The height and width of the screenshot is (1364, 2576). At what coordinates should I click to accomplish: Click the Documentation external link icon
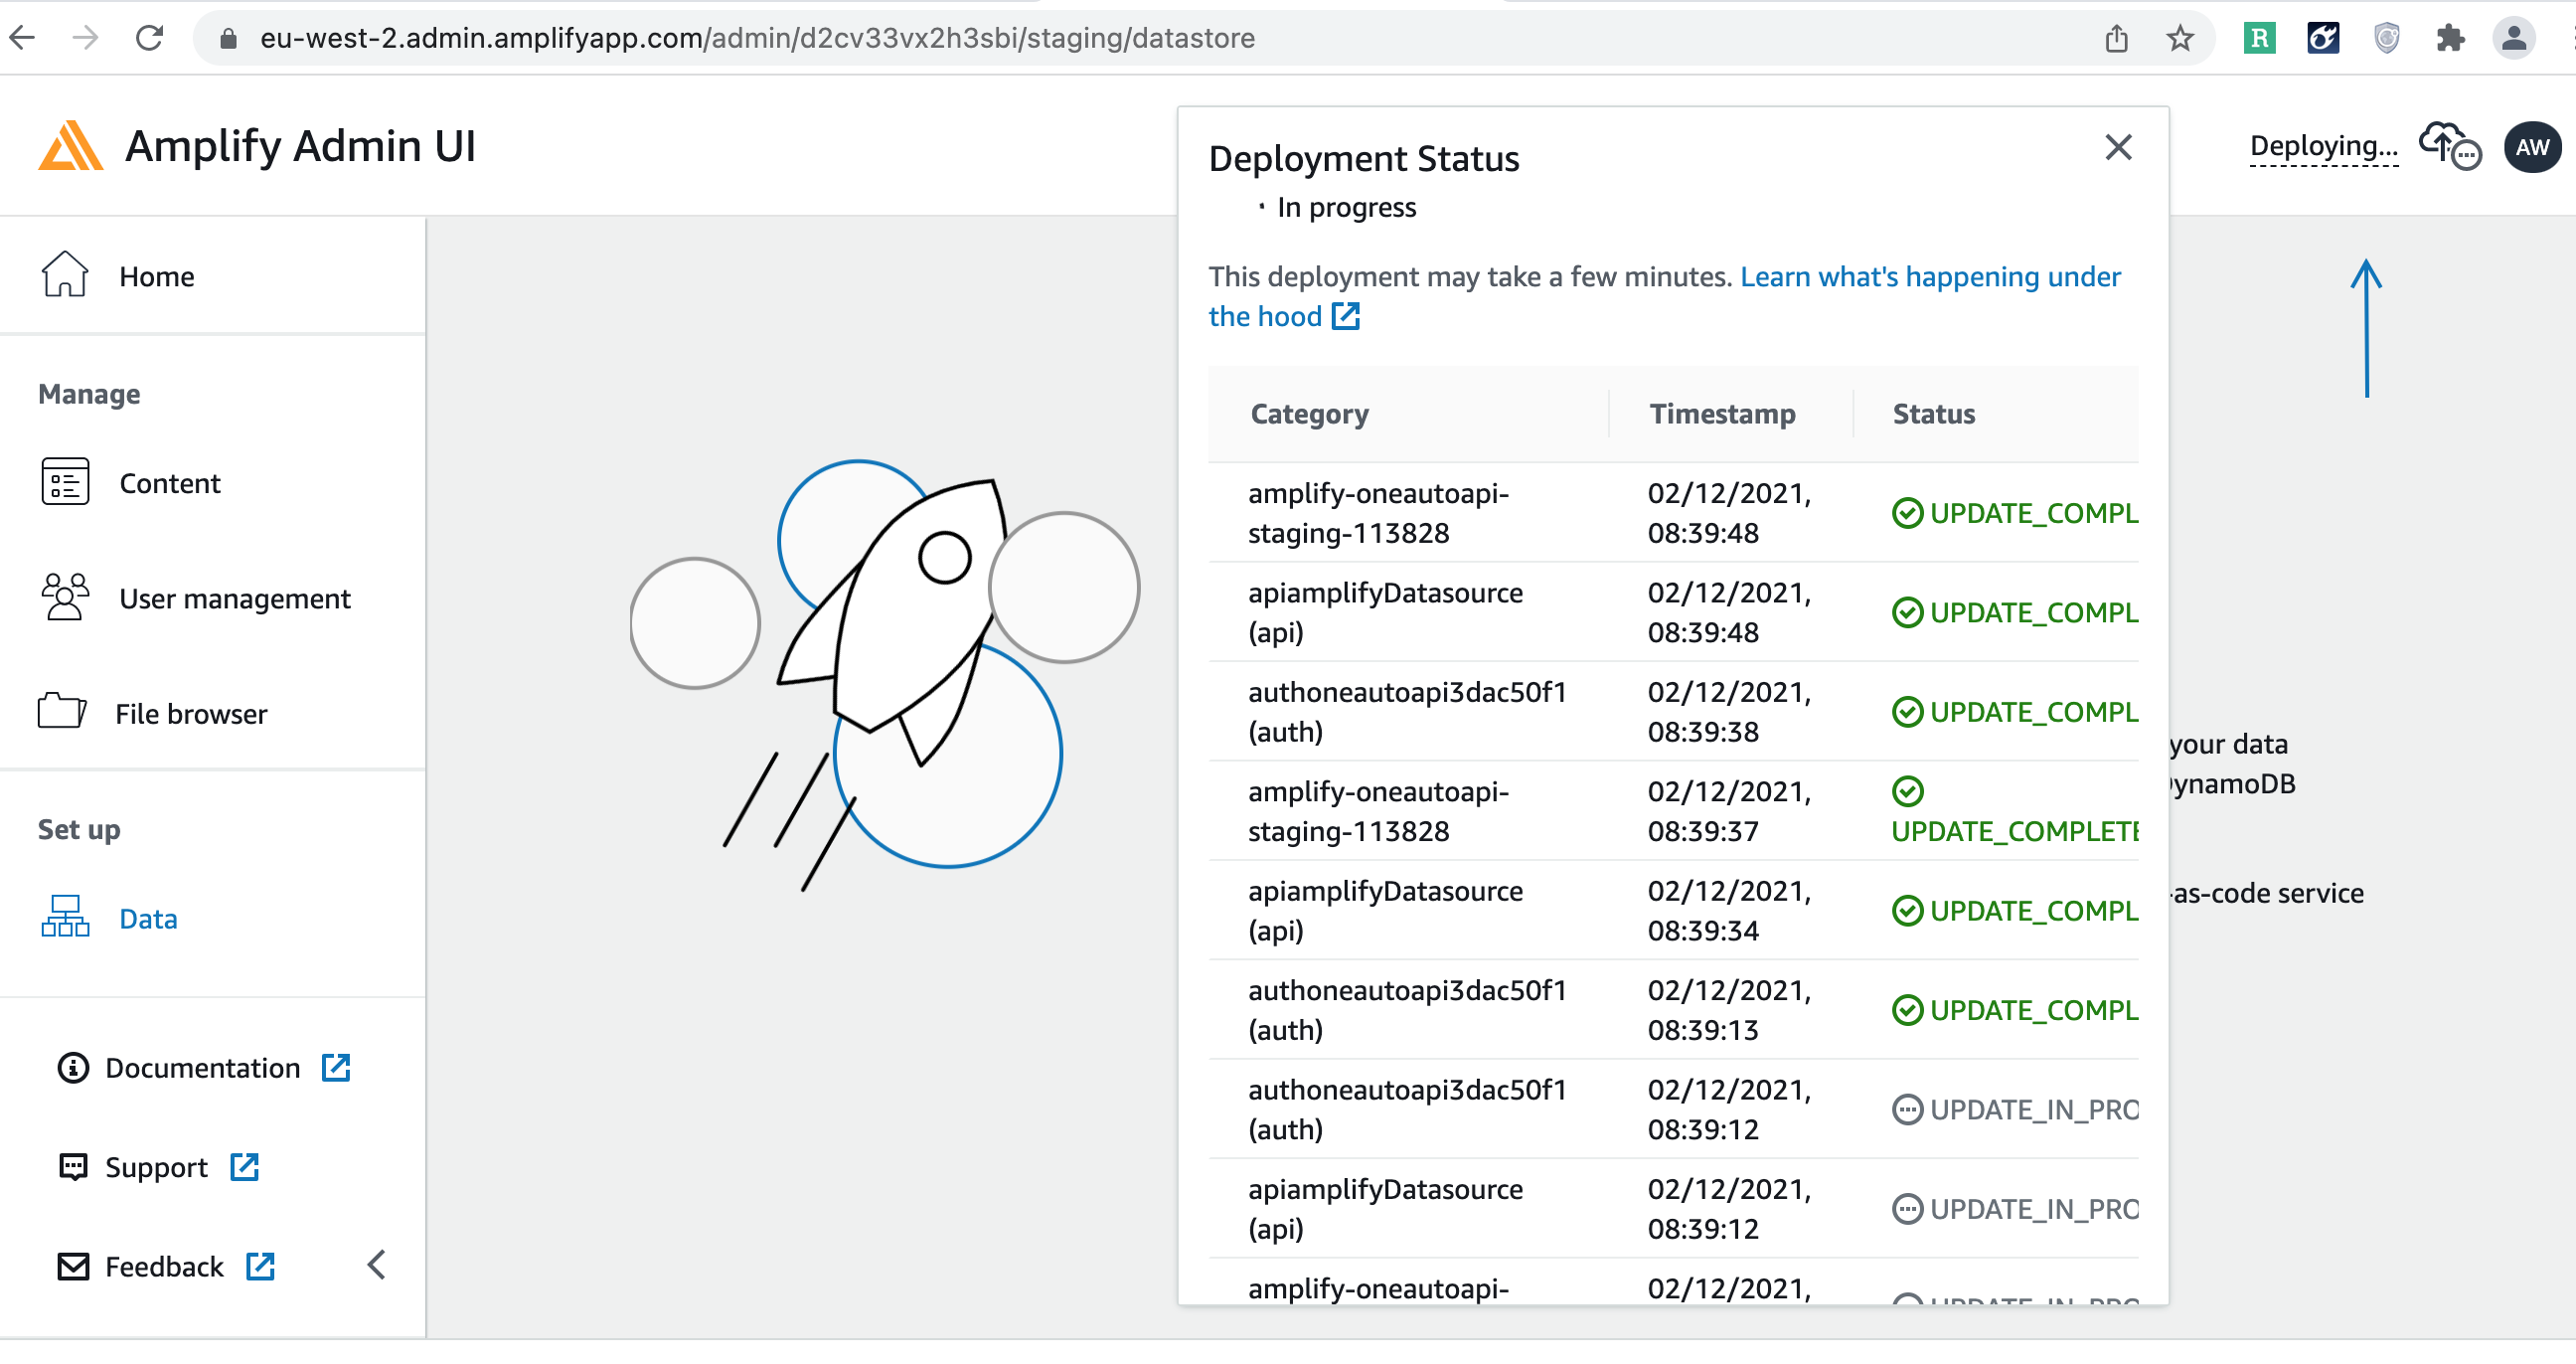(335, 1066)
